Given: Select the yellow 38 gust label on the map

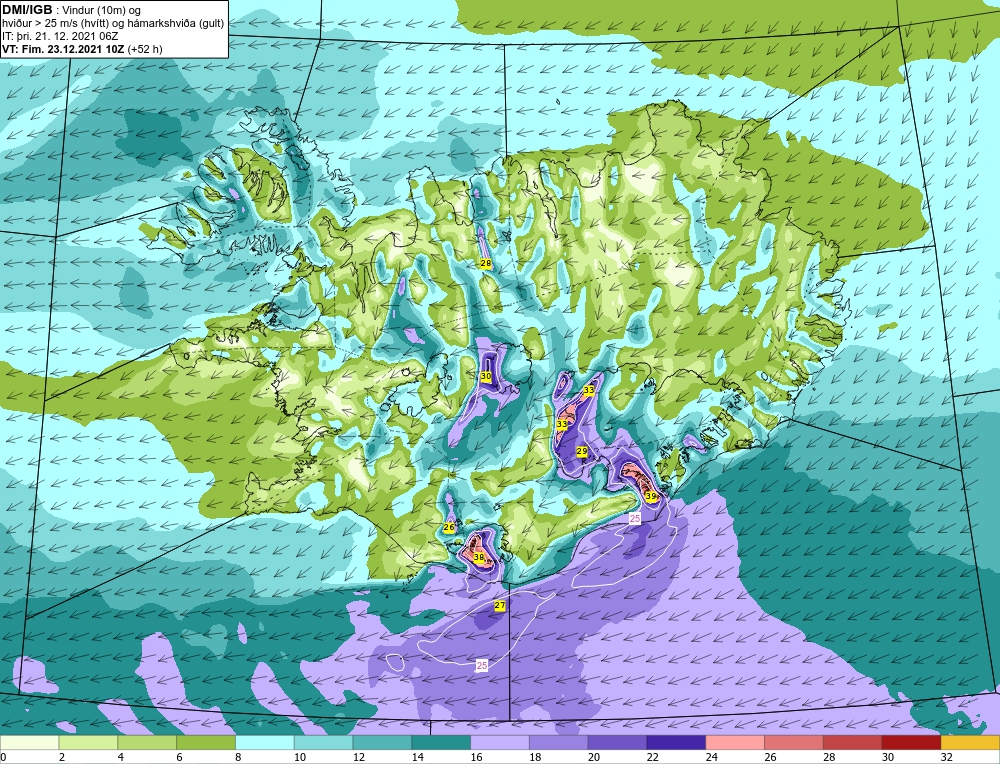Looking at the screenshot, I should point(479,557).
